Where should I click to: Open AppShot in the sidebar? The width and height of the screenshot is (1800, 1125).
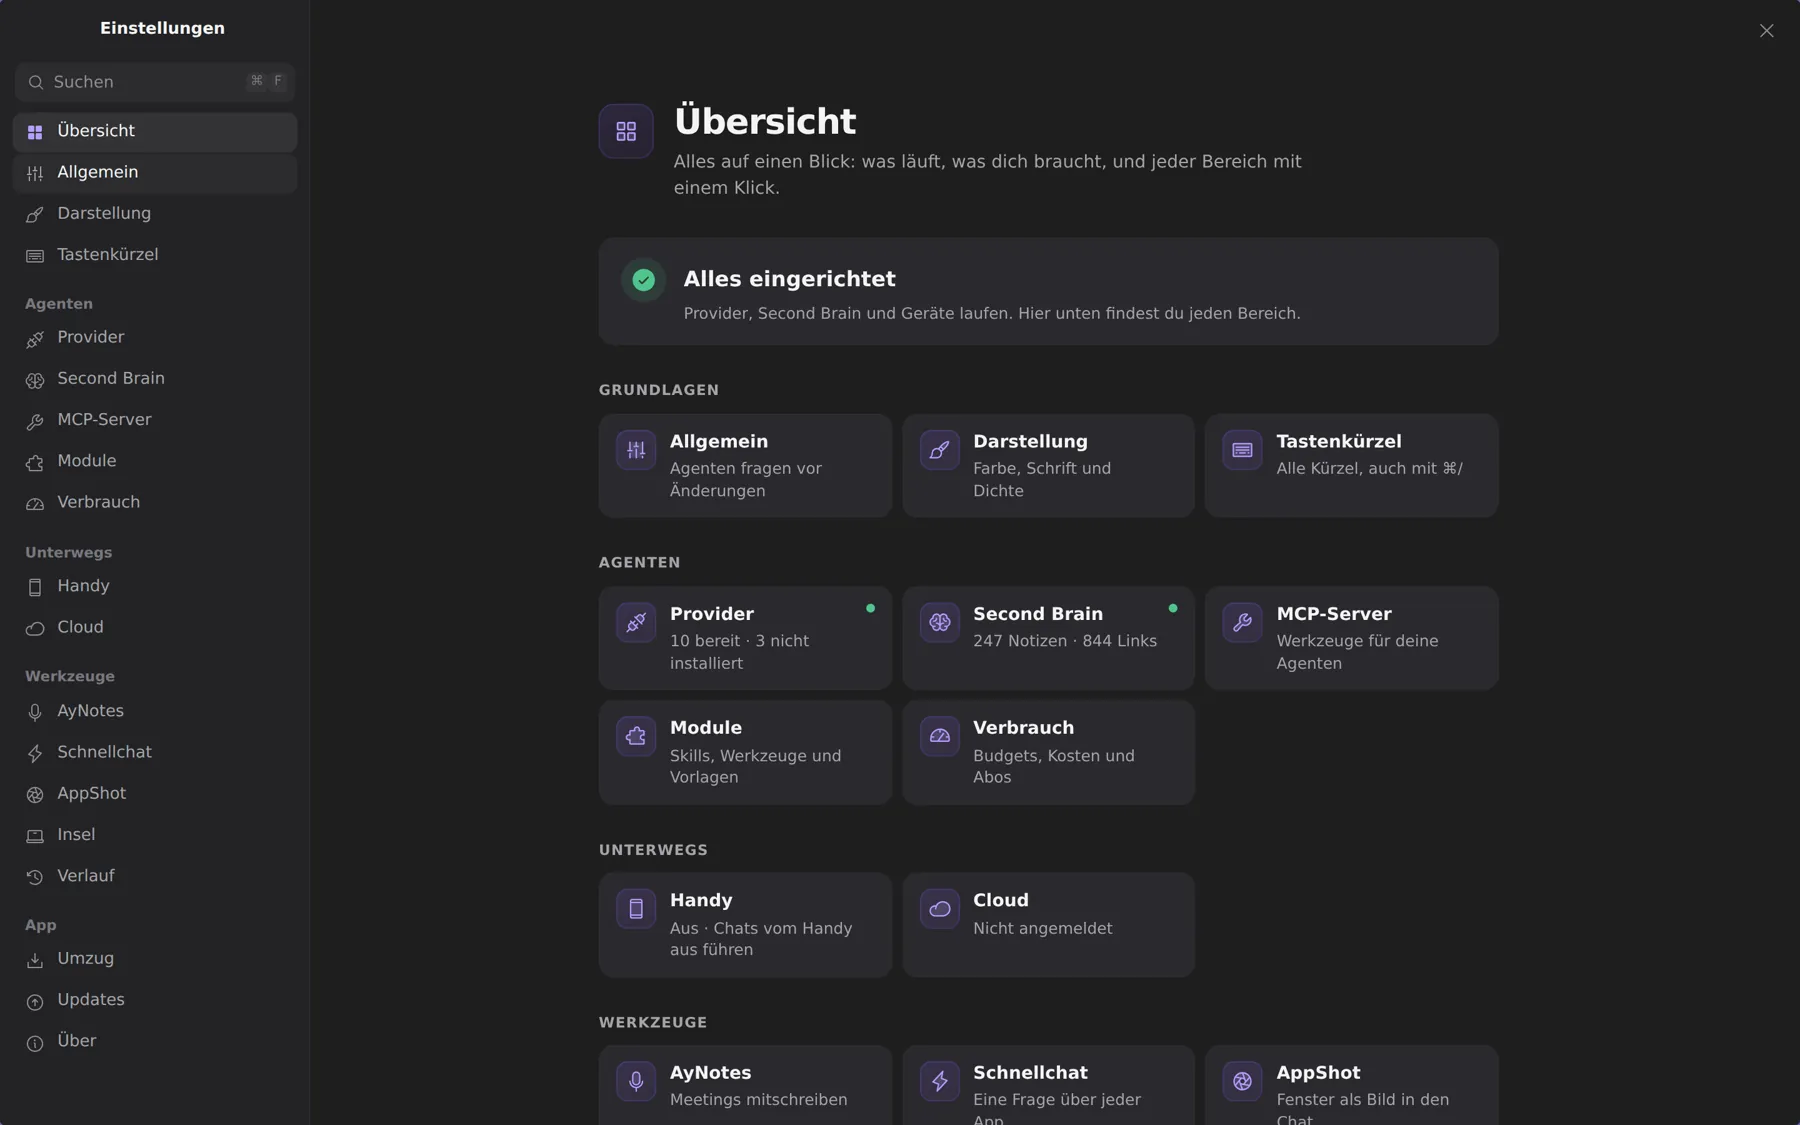click(155, 793)
